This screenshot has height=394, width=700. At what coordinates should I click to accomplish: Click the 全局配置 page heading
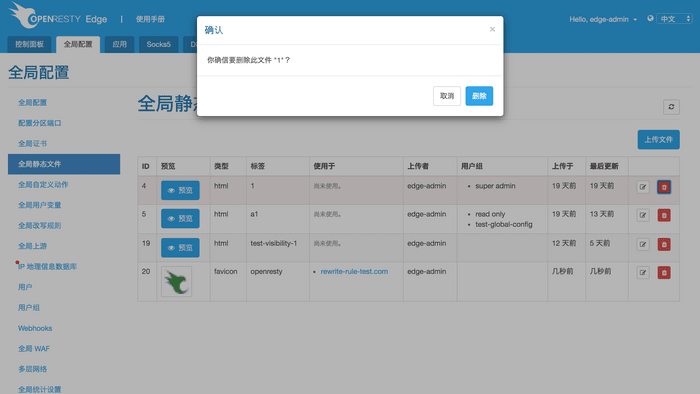pos(38,72)
